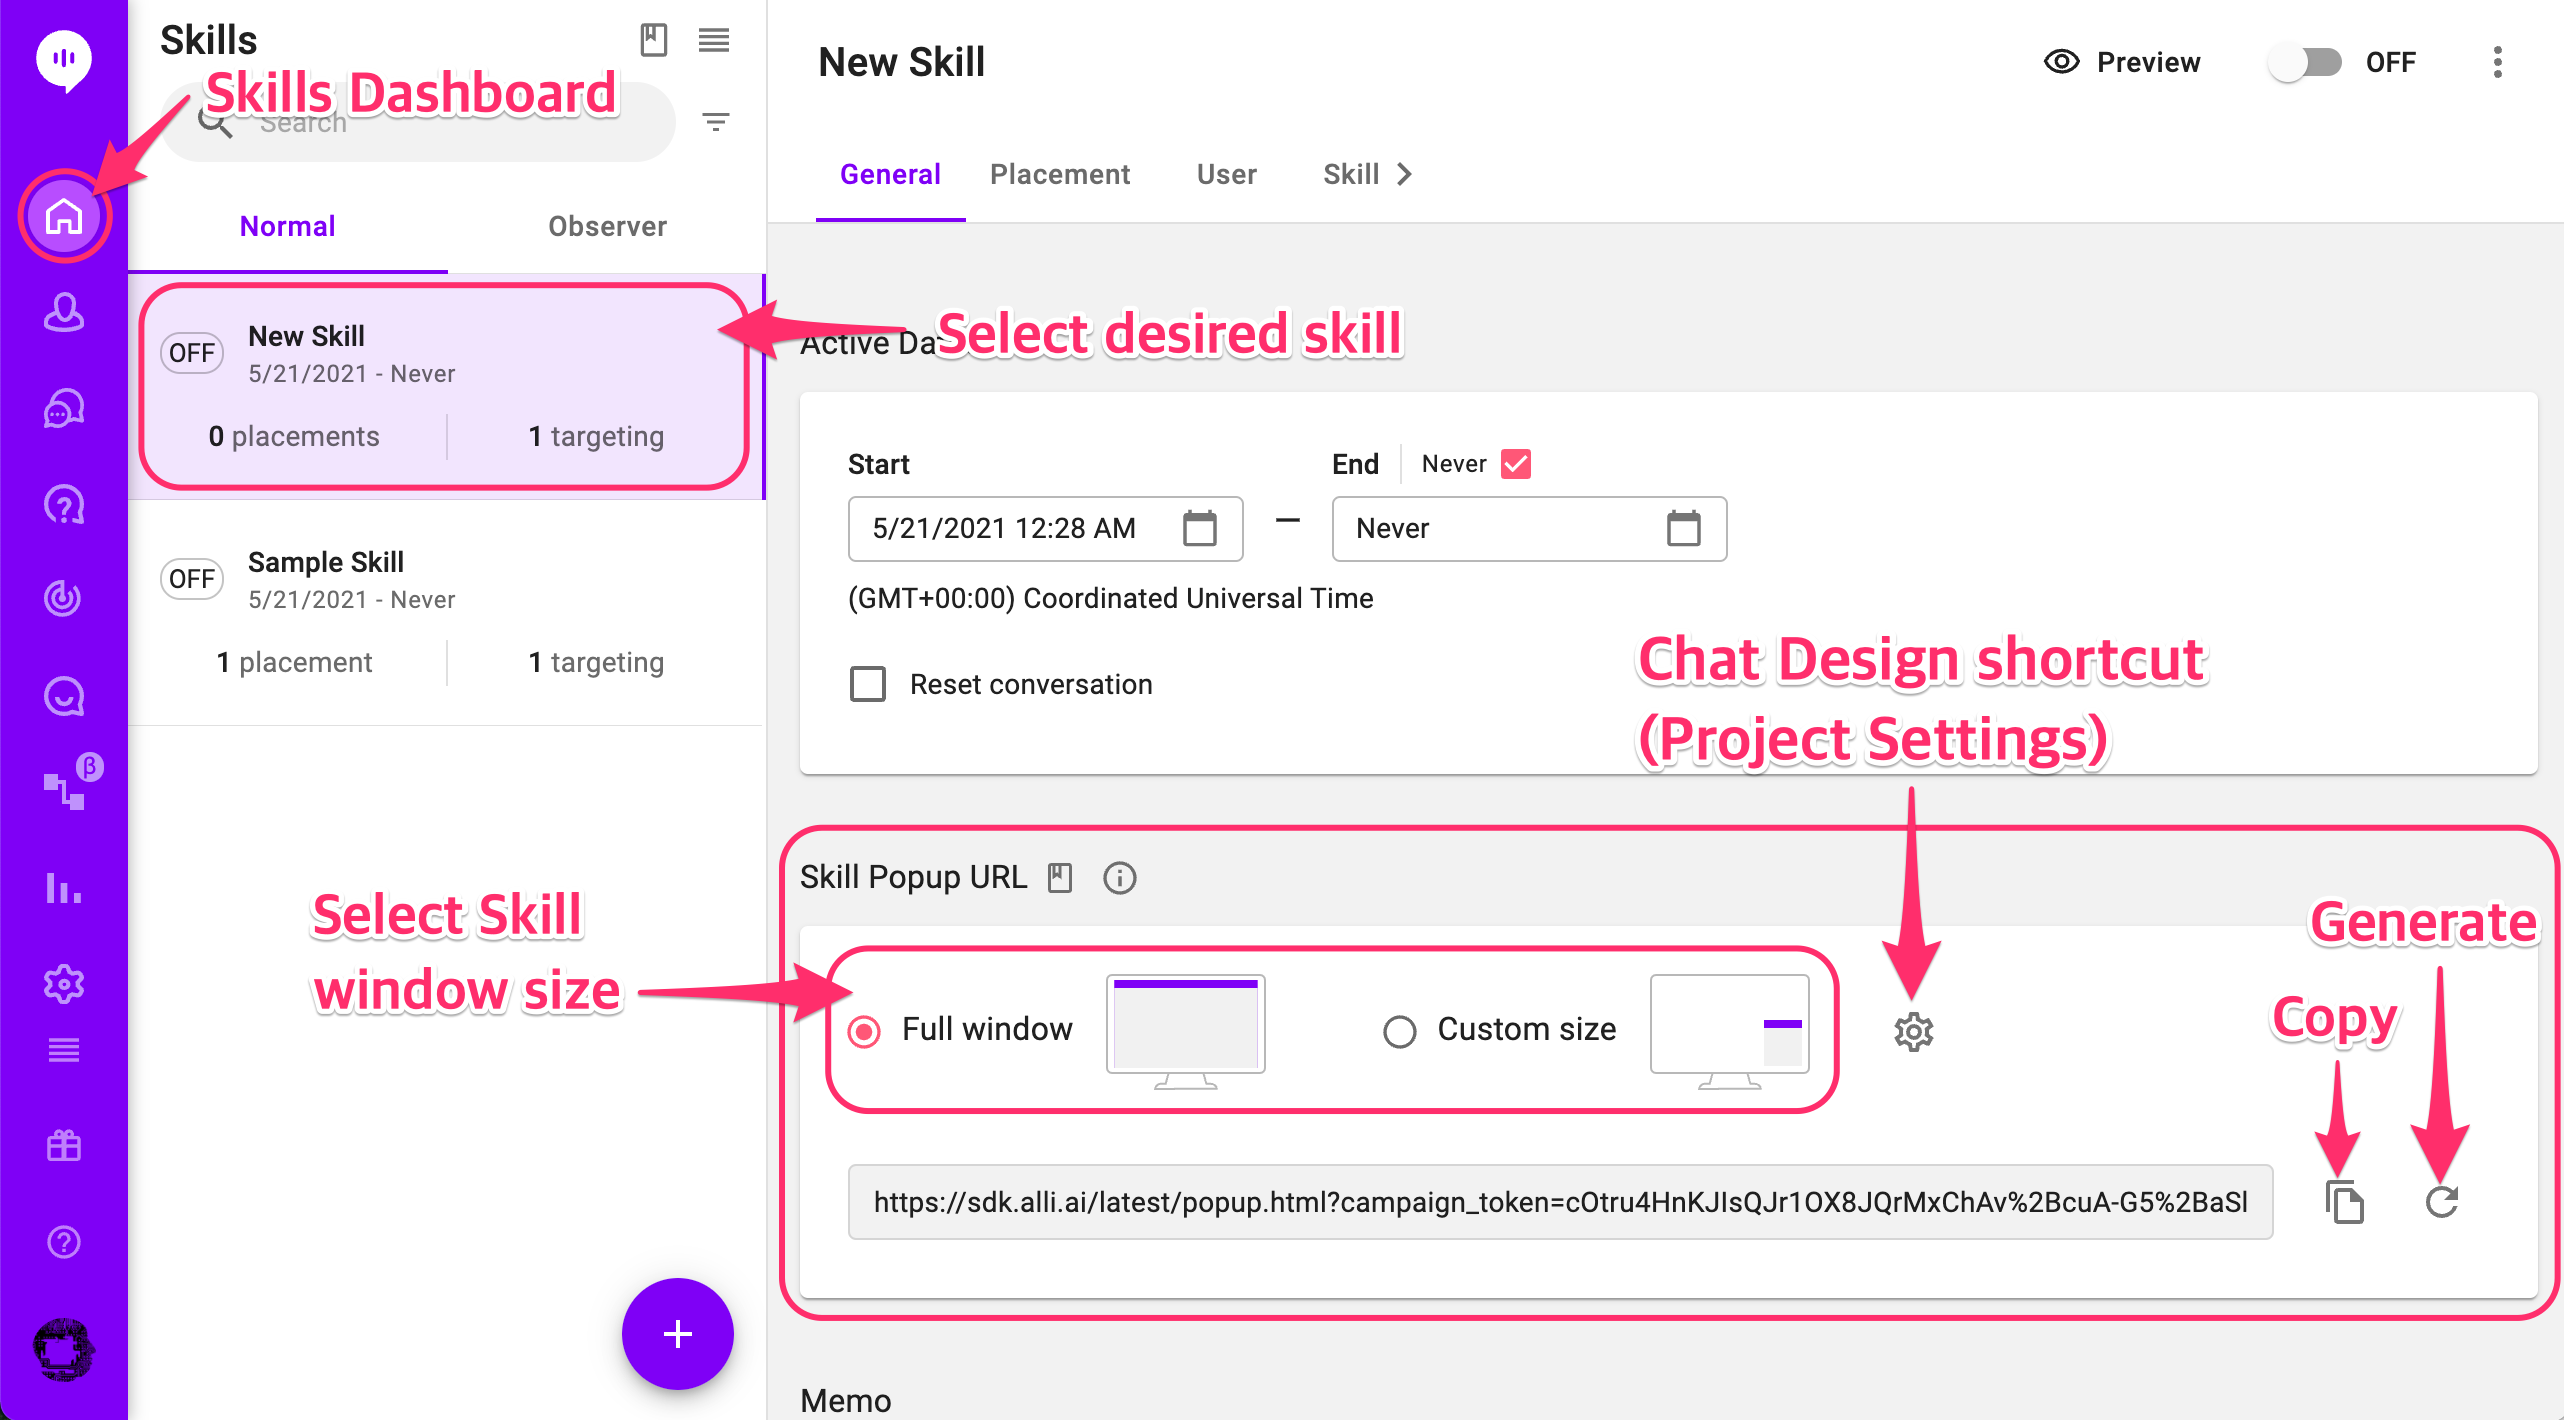Toggle the New Skill OFF switch

pos(2305,62)
